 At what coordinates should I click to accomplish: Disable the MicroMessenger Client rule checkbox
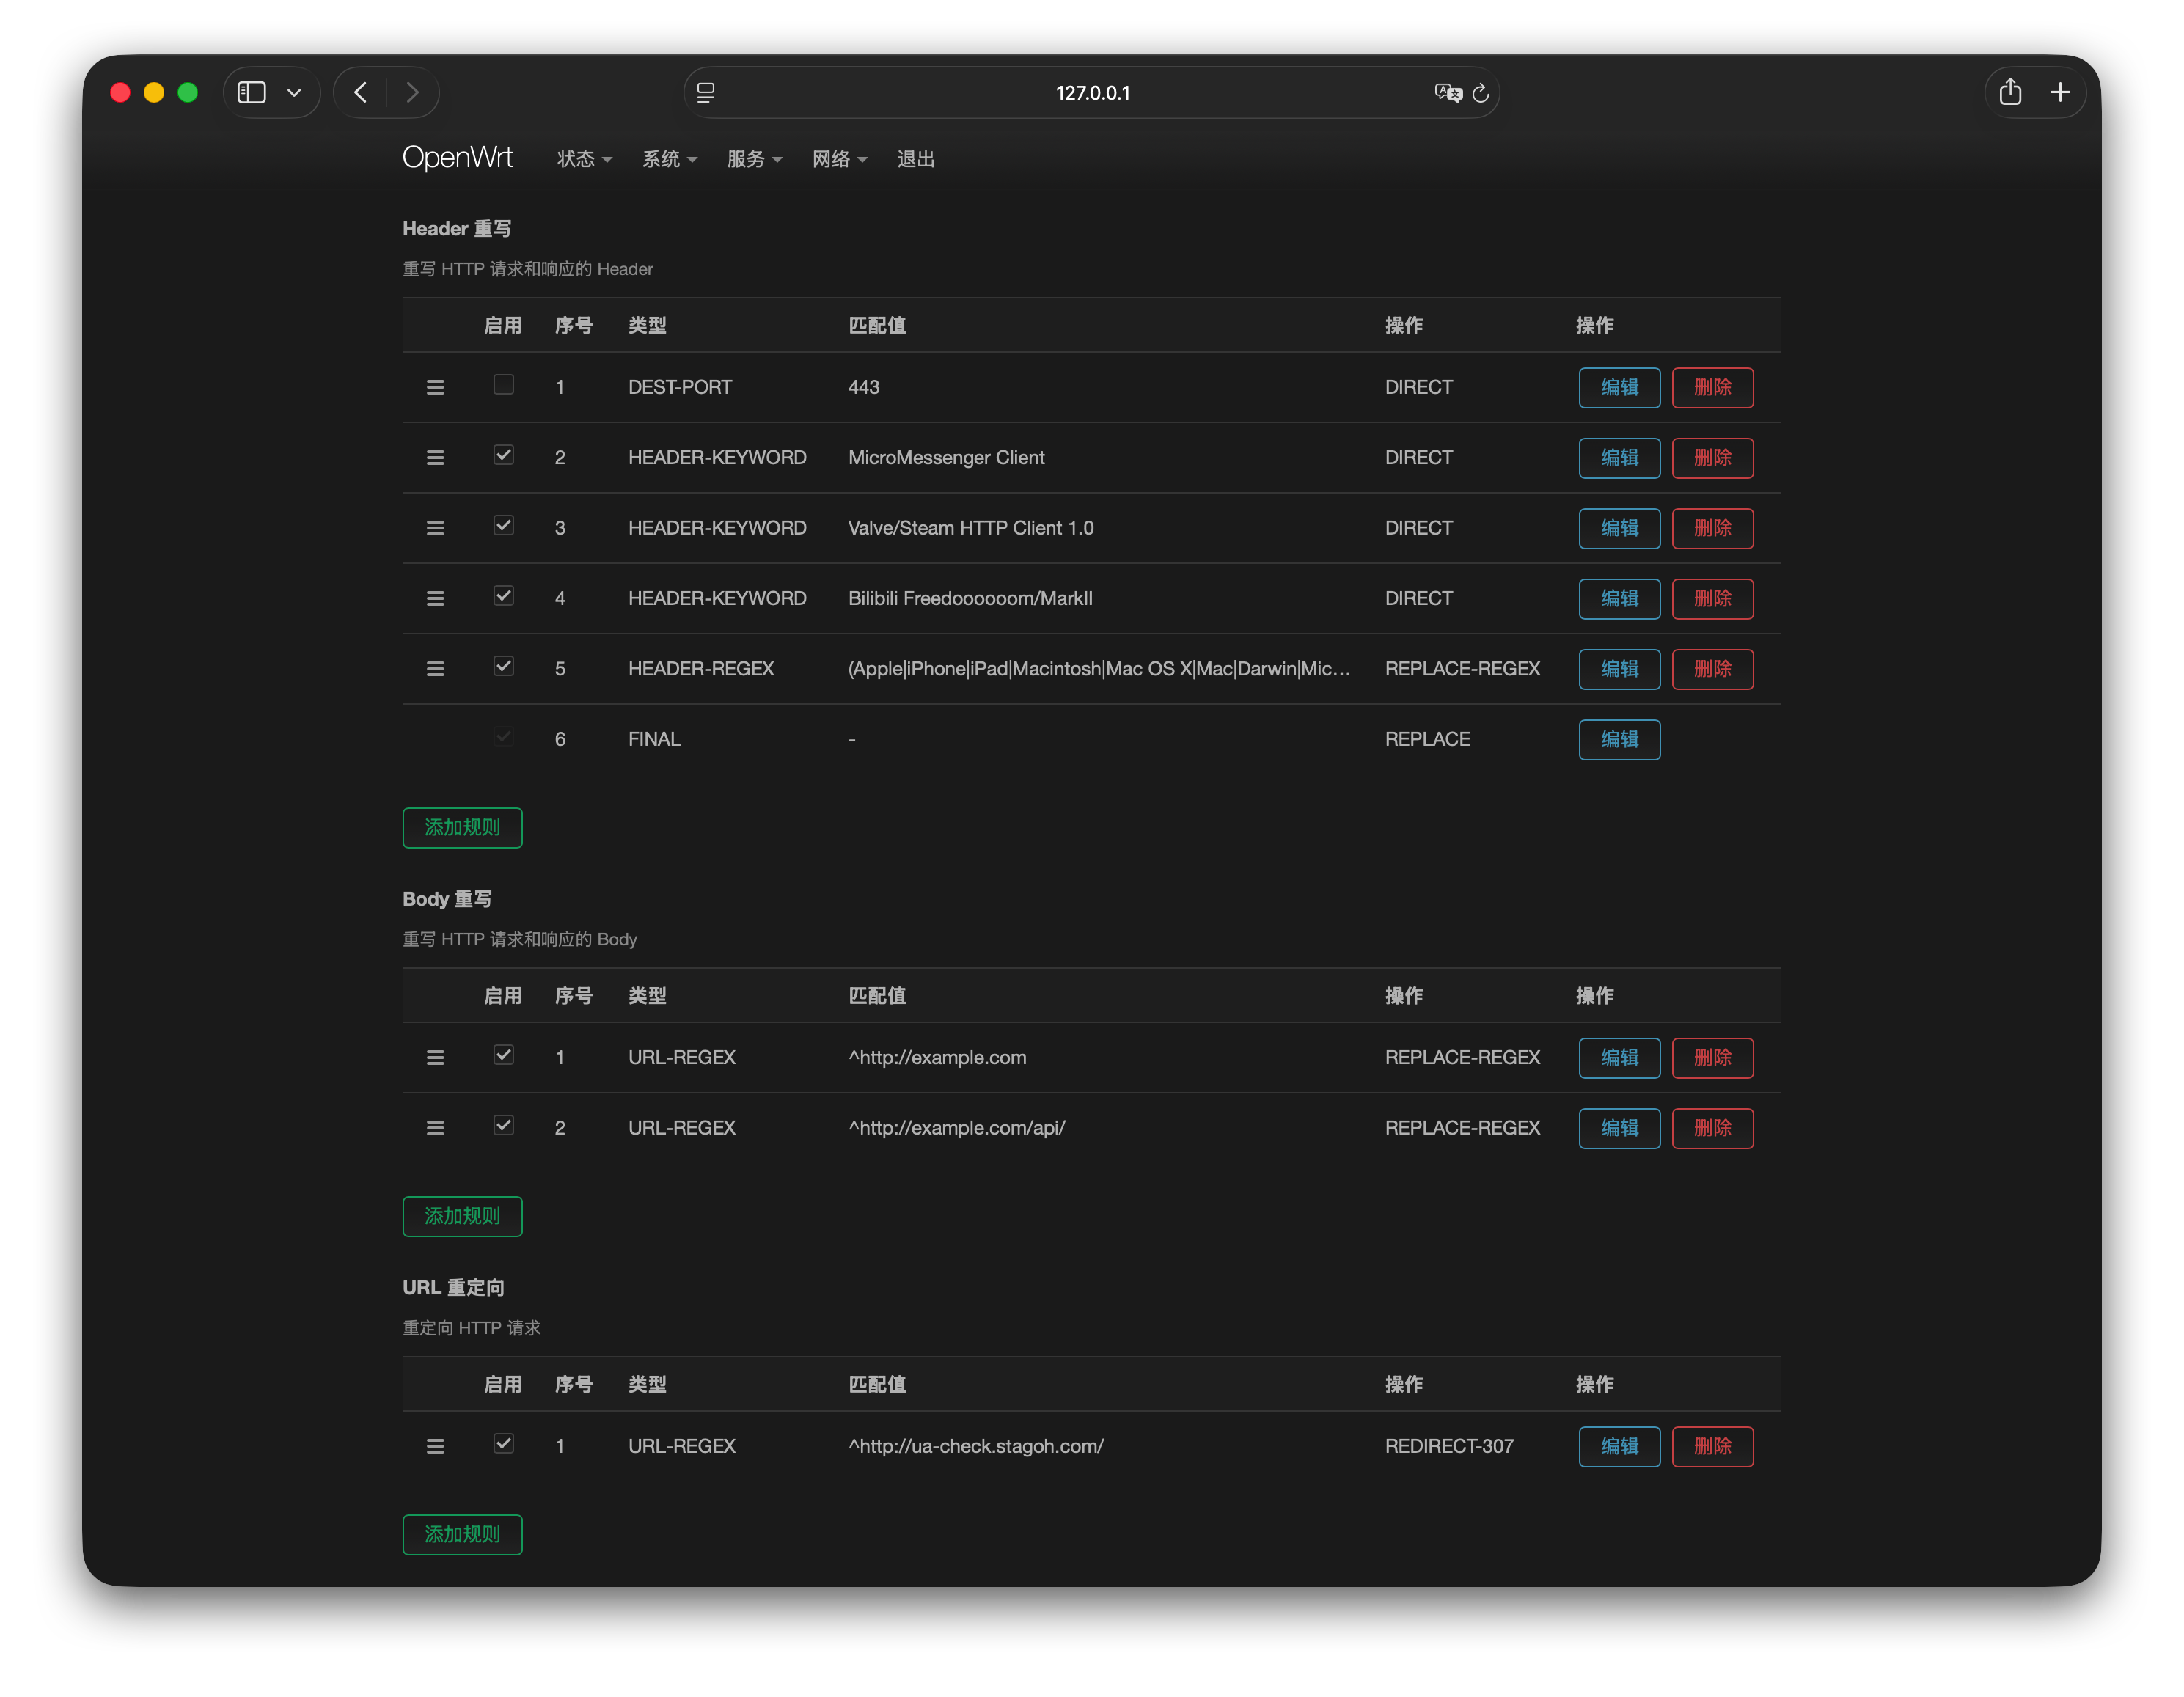504,455
